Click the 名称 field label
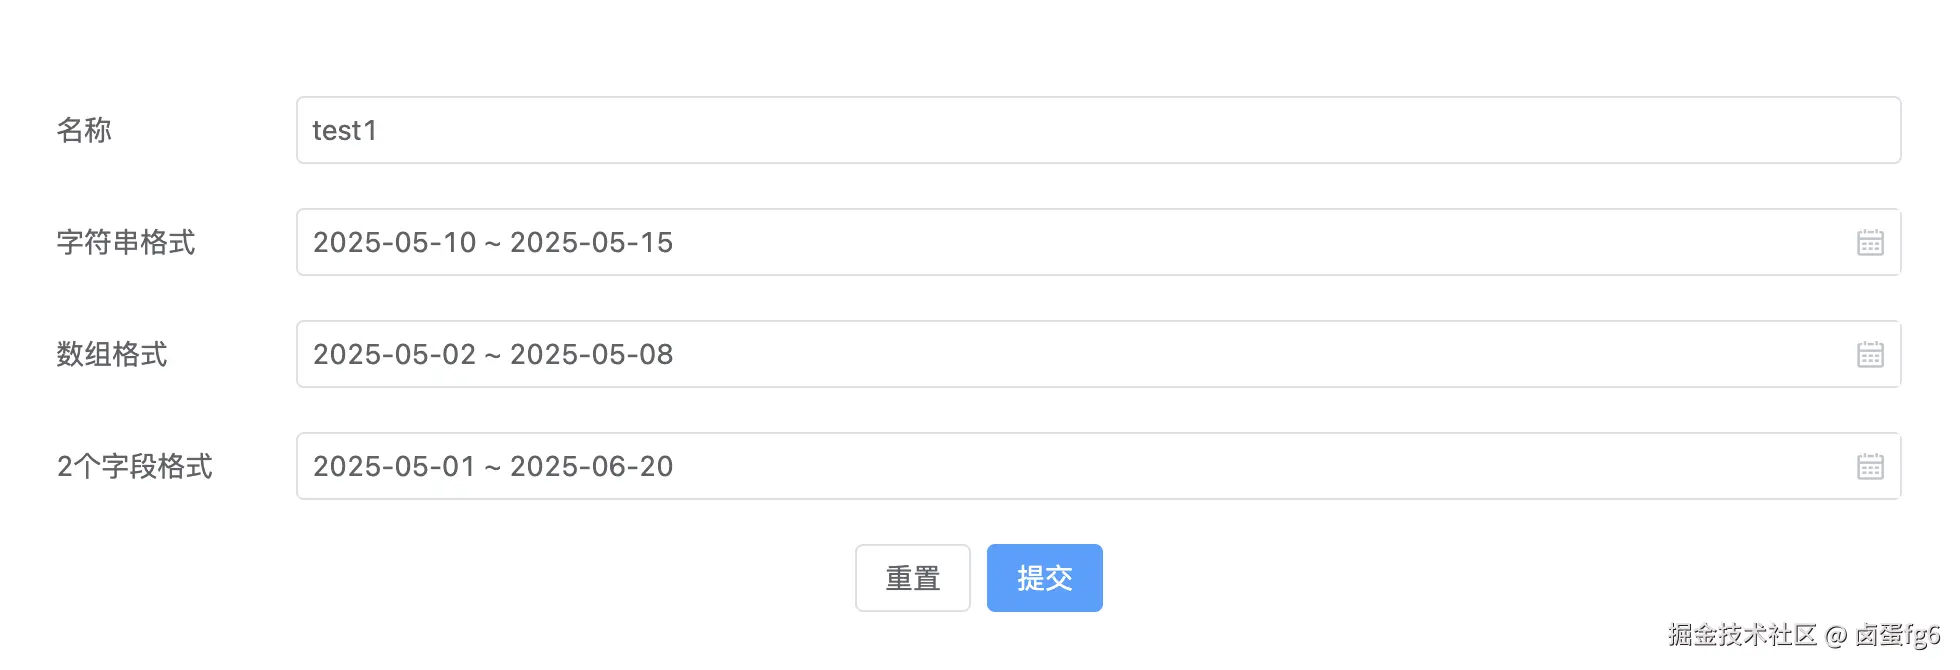Image resolution: width=1960 pixels, height=670 pixels. point(84,130)
